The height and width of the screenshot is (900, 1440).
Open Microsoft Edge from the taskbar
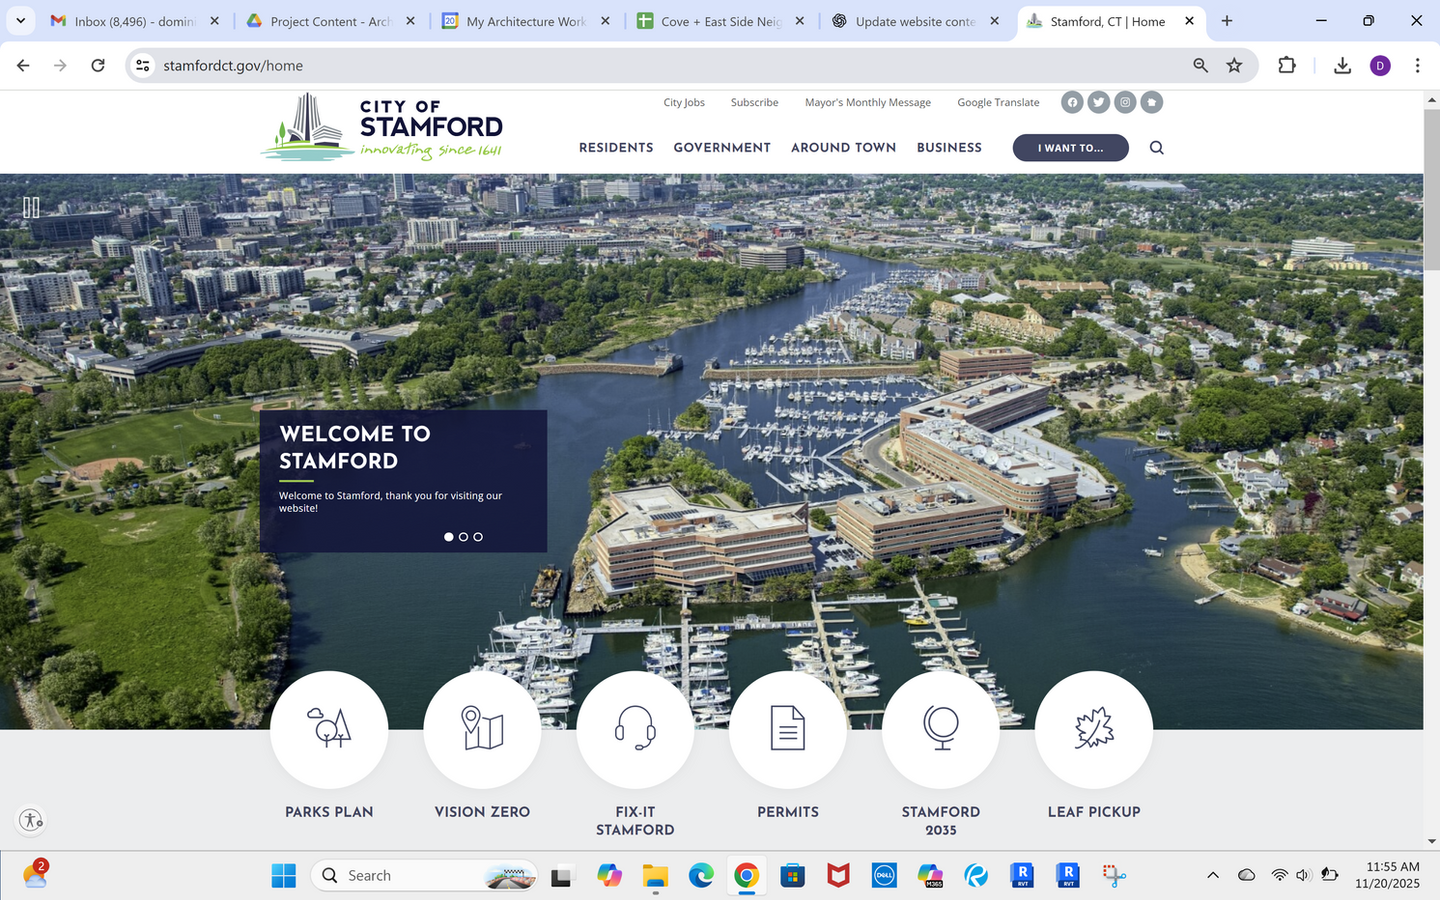point(701,876)
